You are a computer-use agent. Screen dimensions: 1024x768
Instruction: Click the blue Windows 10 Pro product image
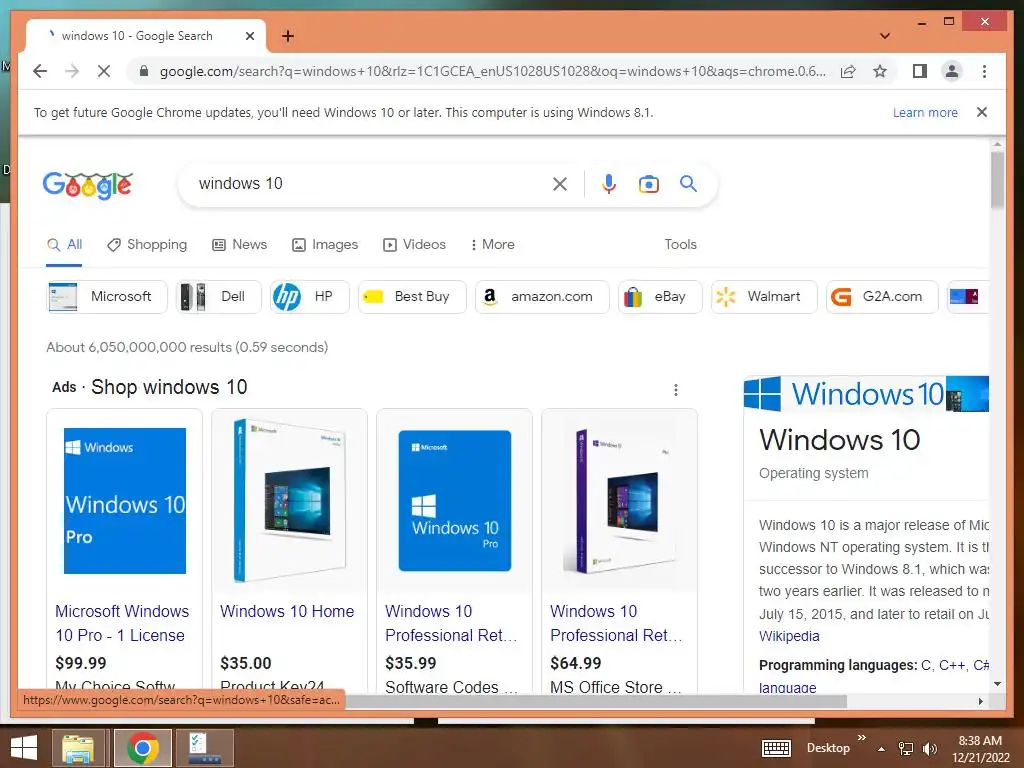point(125,501)
